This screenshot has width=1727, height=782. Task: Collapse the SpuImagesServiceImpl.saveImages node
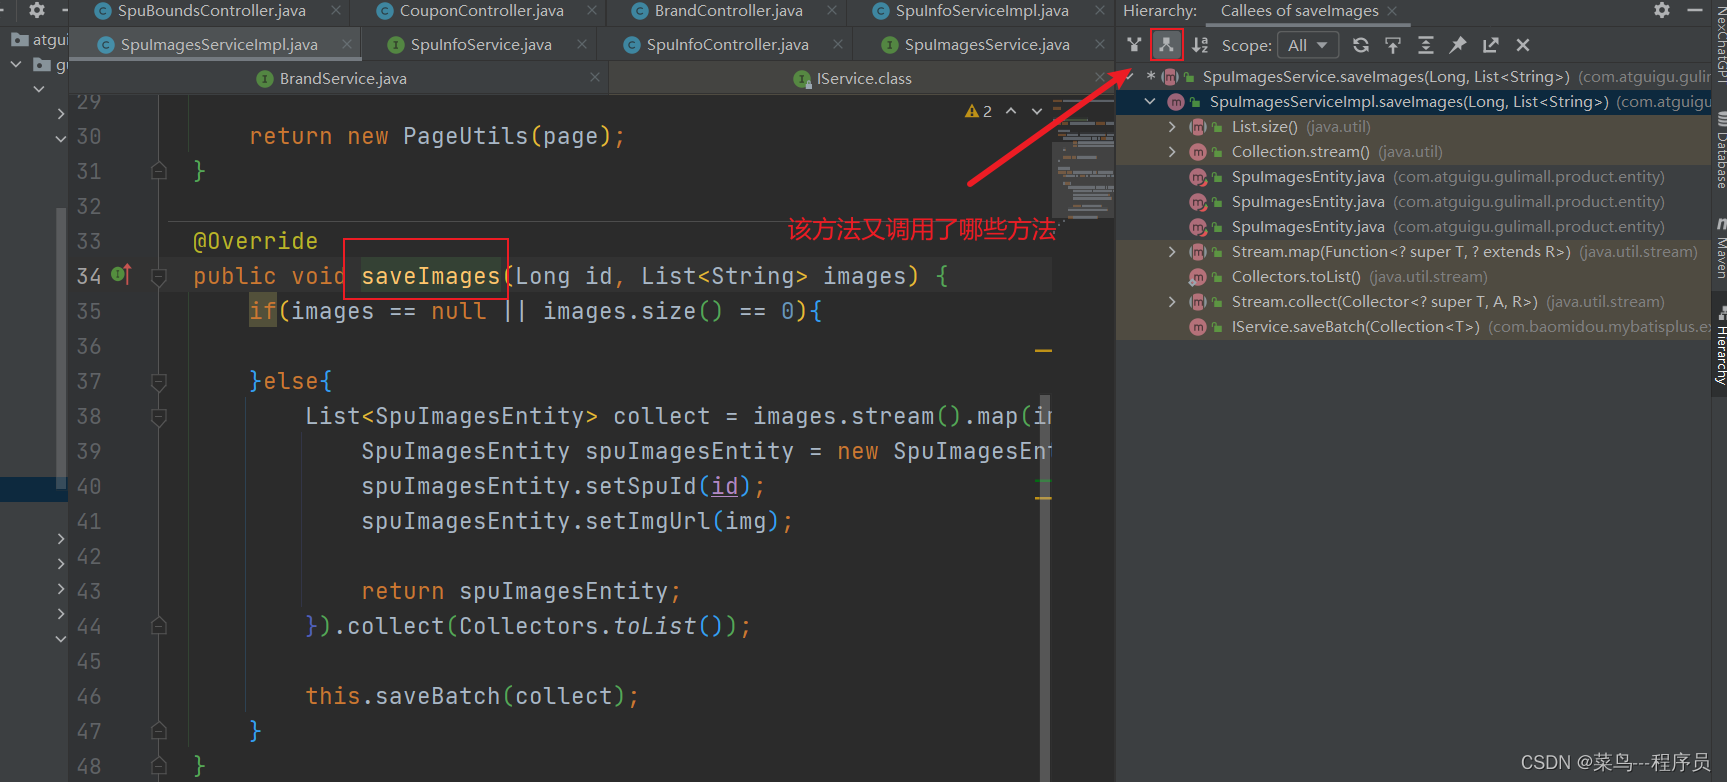1150,102
